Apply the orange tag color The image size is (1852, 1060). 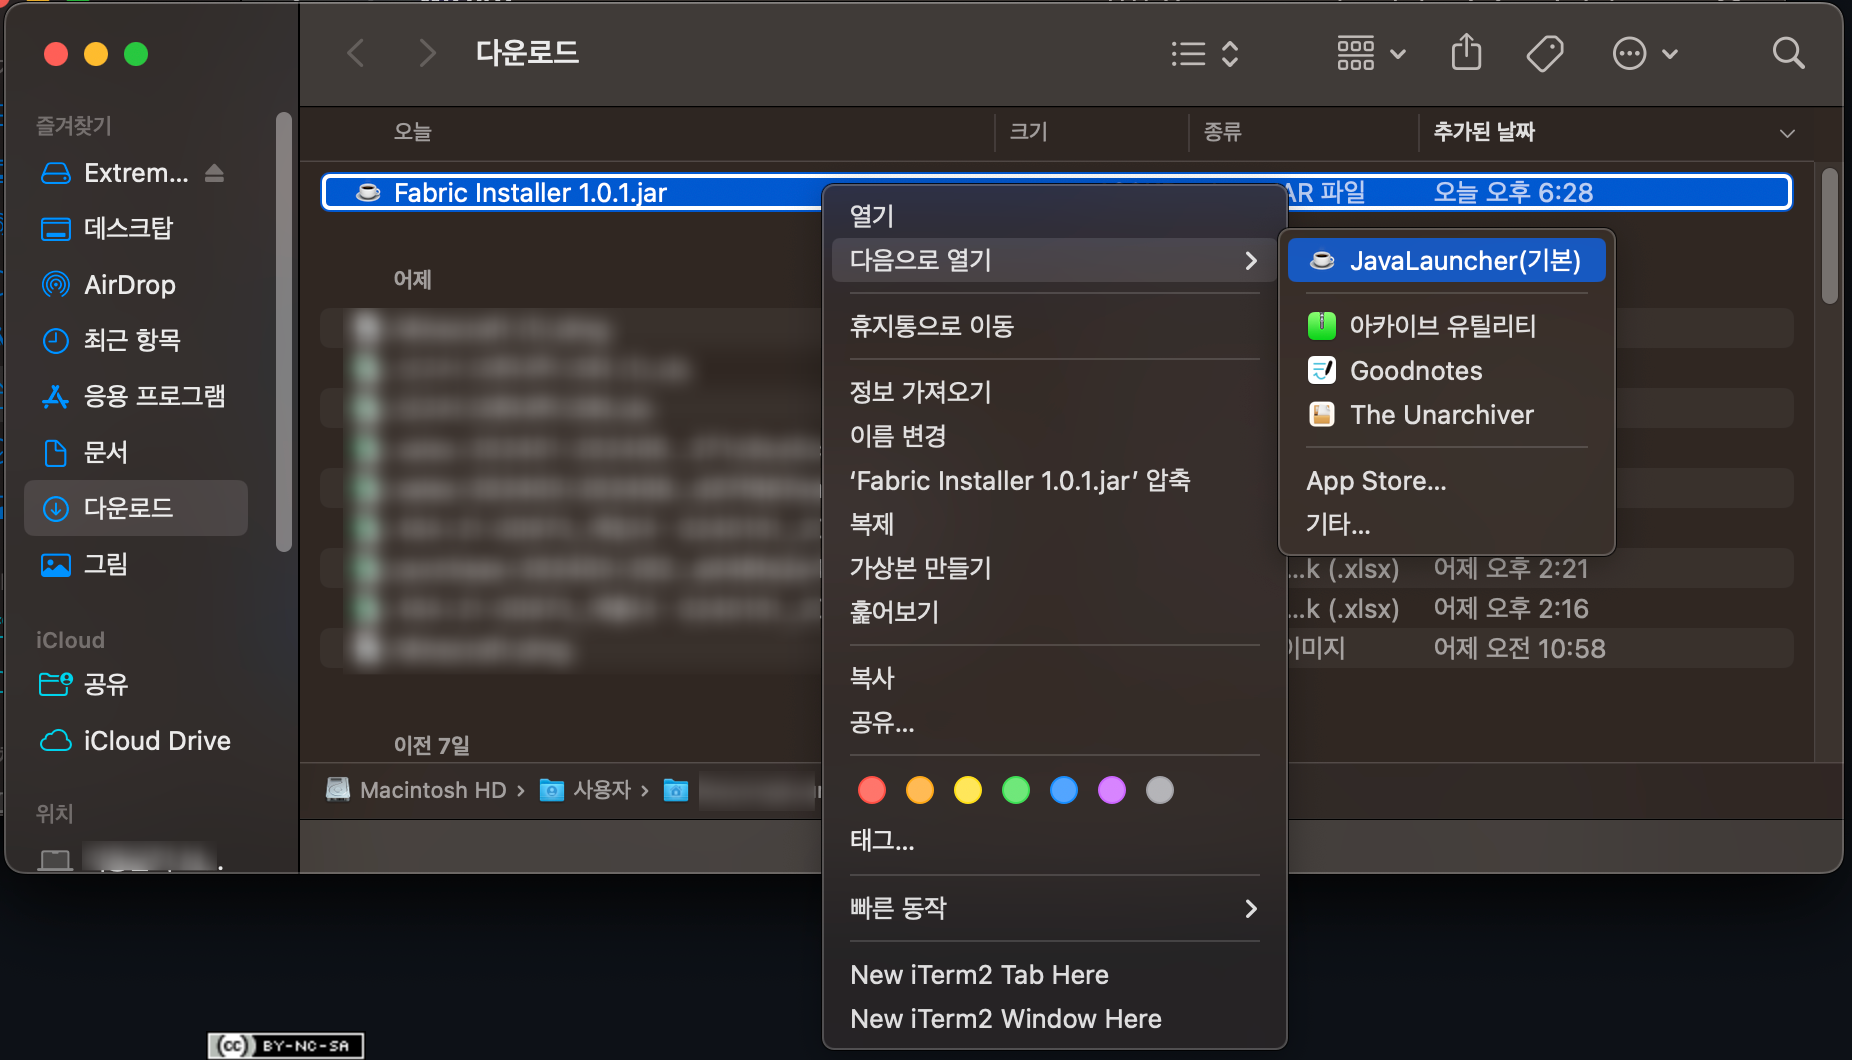pos(920,790)
